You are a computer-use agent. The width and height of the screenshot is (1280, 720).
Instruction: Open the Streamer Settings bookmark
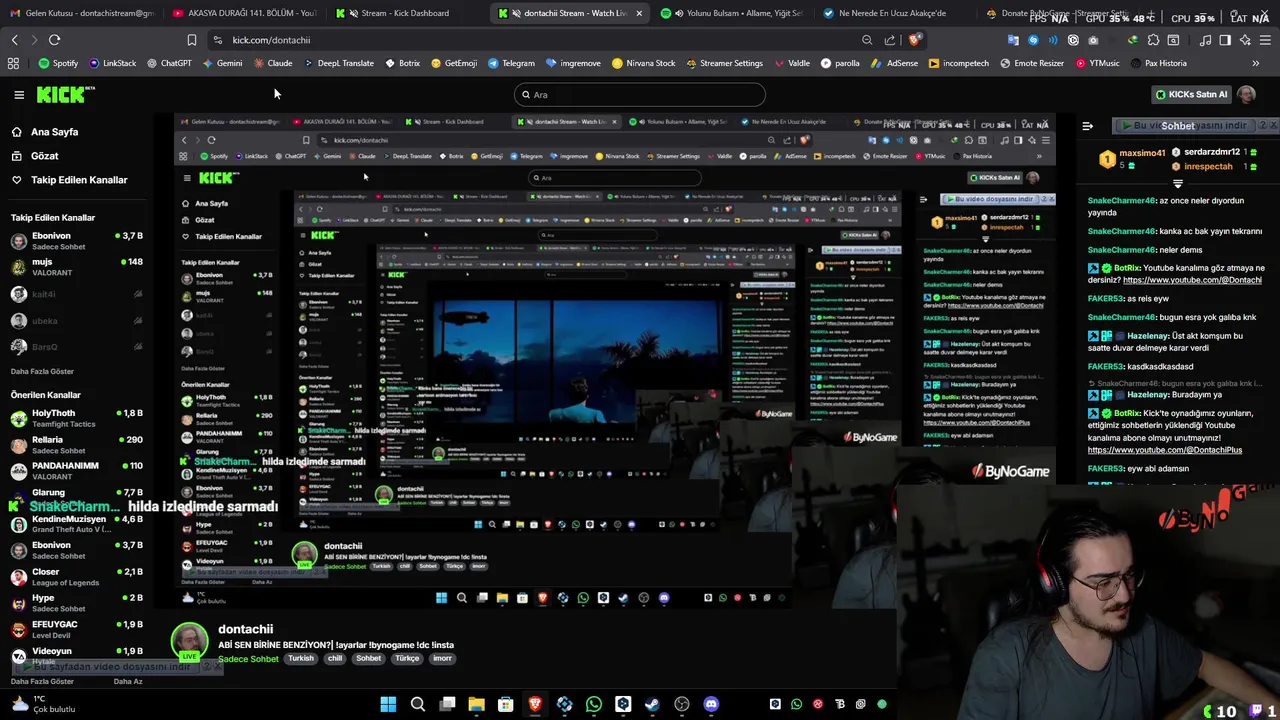tap(724, 63)
